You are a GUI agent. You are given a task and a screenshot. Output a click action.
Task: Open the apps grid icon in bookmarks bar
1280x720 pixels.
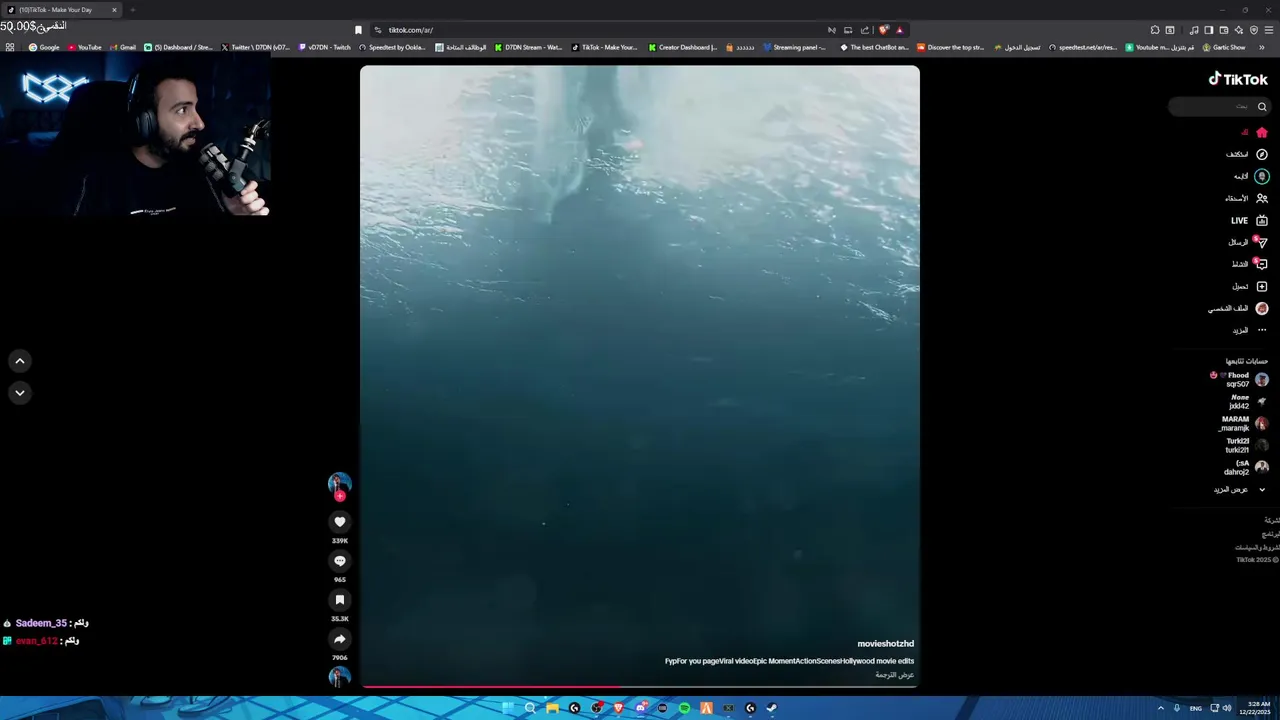[x=10, y=47]
